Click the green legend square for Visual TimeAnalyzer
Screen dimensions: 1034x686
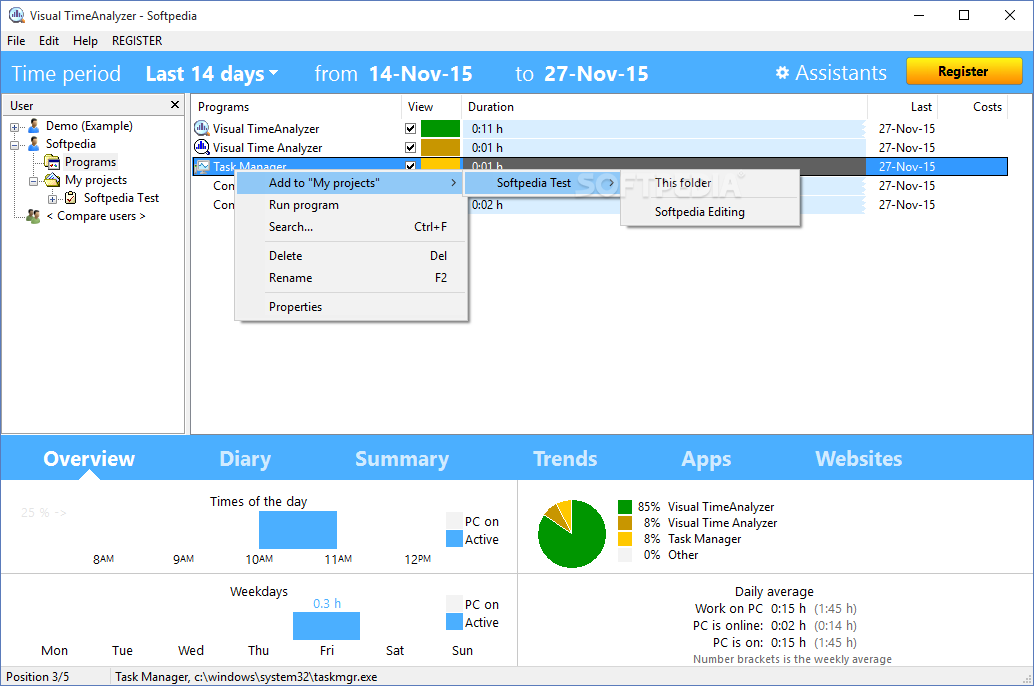[625, 507]
